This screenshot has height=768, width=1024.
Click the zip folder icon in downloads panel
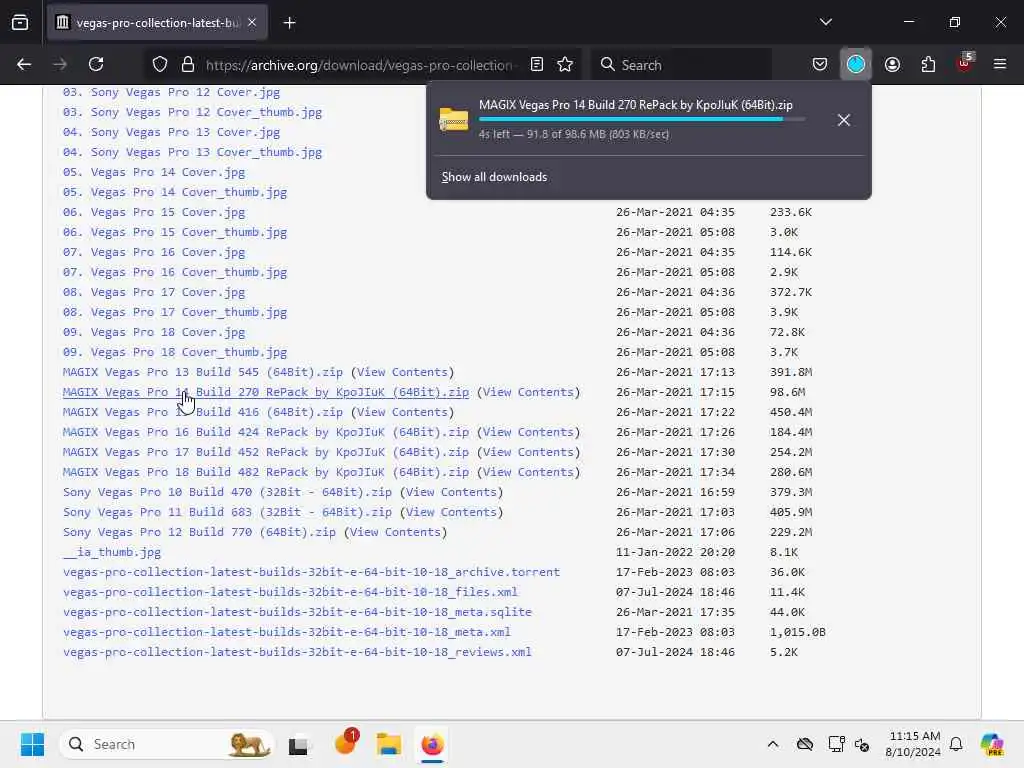pyautogui.click(x=454, y=119)
